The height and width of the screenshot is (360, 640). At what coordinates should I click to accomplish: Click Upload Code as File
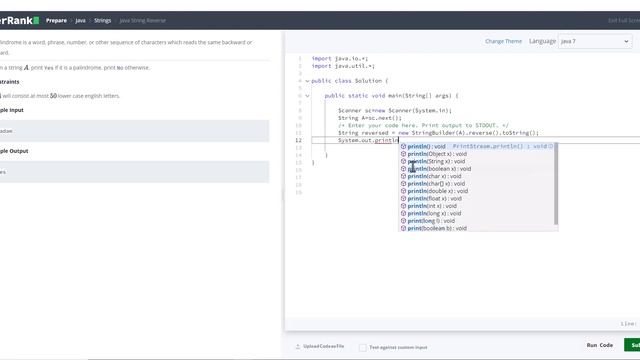pos(323,346)
